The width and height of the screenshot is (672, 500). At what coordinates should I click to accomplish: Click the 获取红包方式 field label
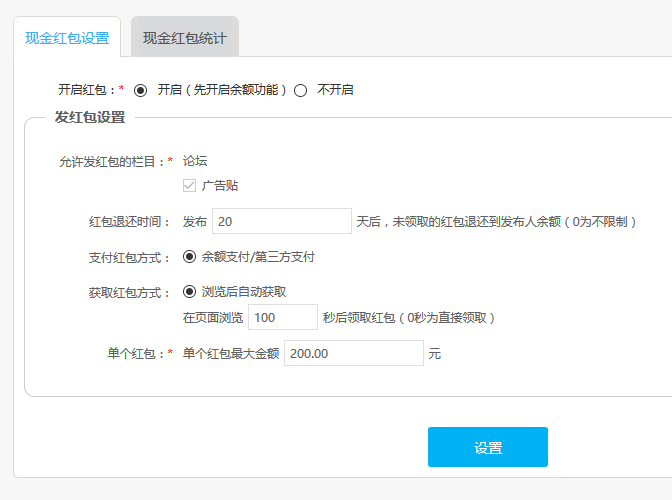[129, 293]
